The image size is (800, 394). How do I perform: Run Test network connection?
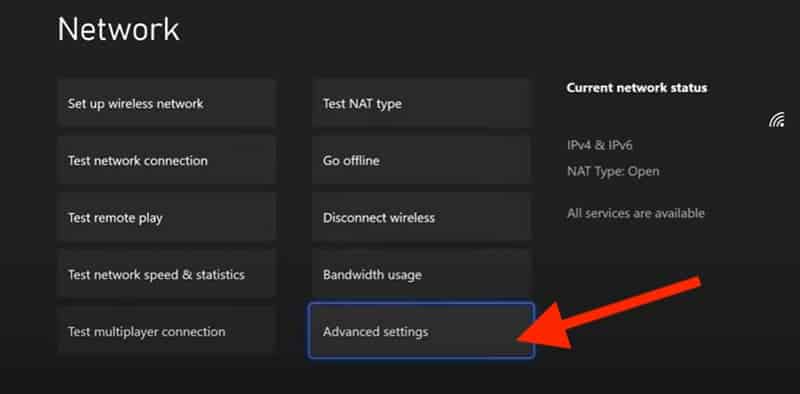(166, 161)
